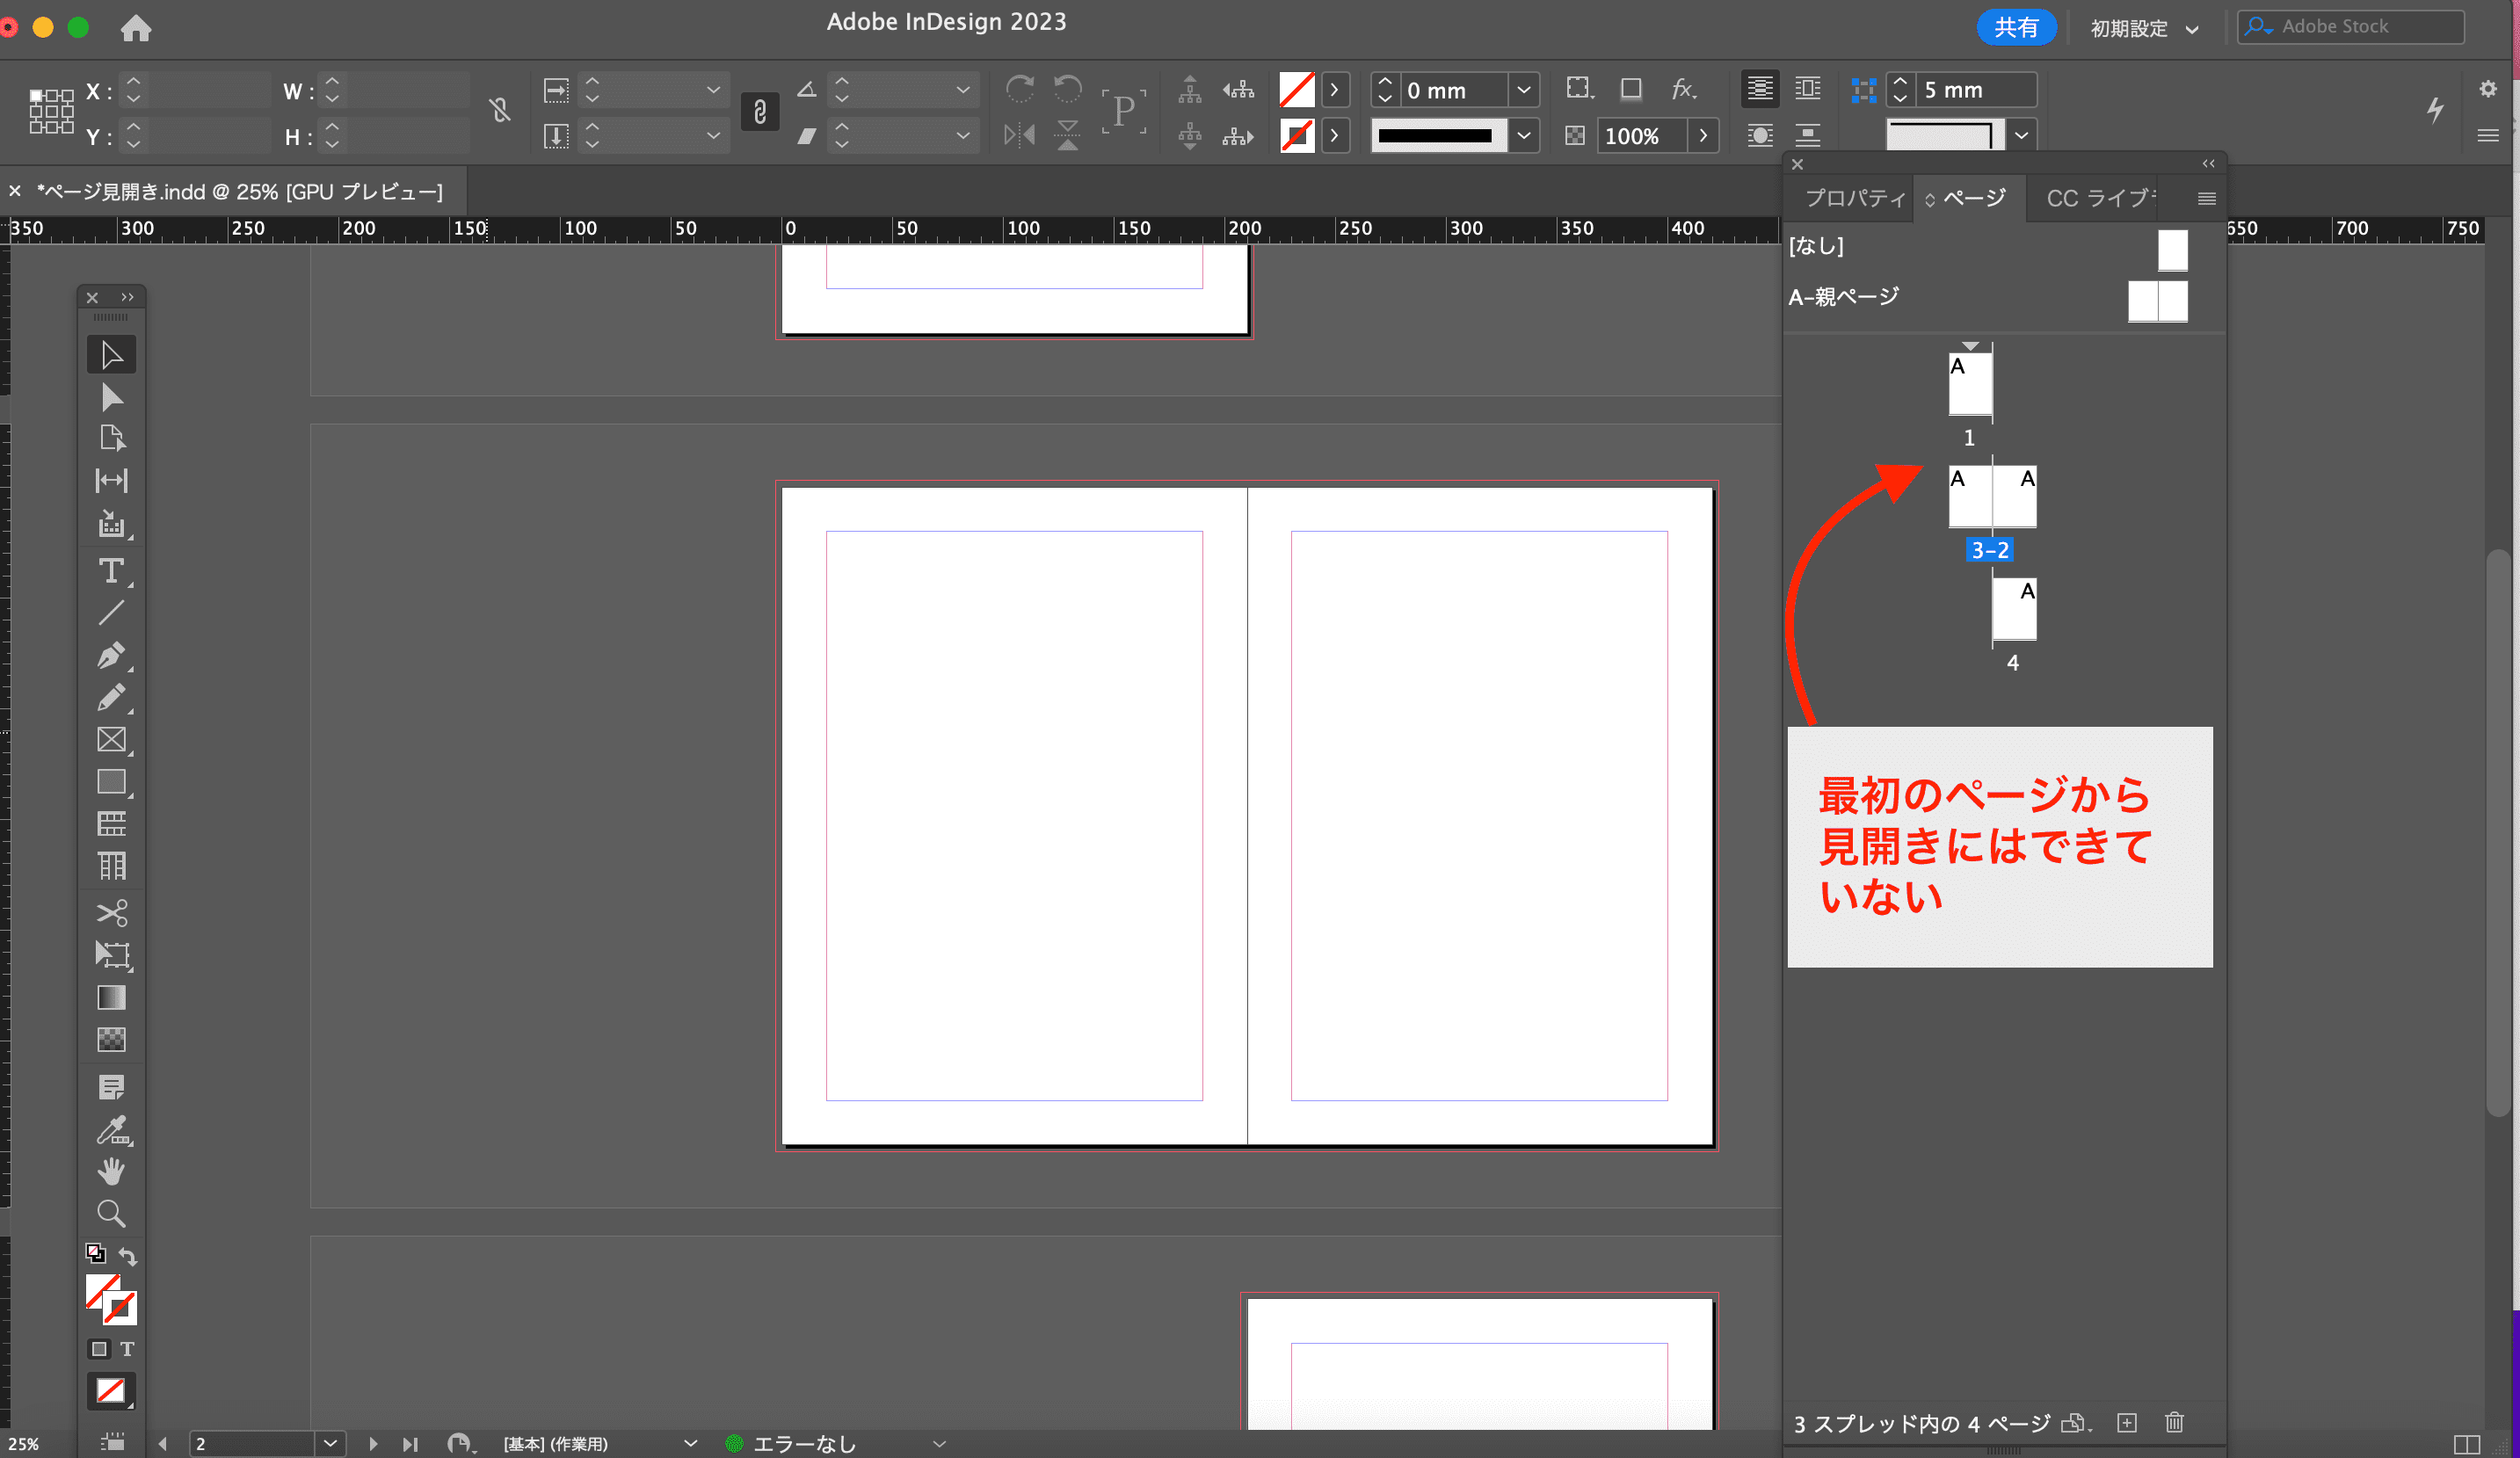2520x1458 pixels.
Task: Select the vertical grid tool
Action: pos(111,865)
